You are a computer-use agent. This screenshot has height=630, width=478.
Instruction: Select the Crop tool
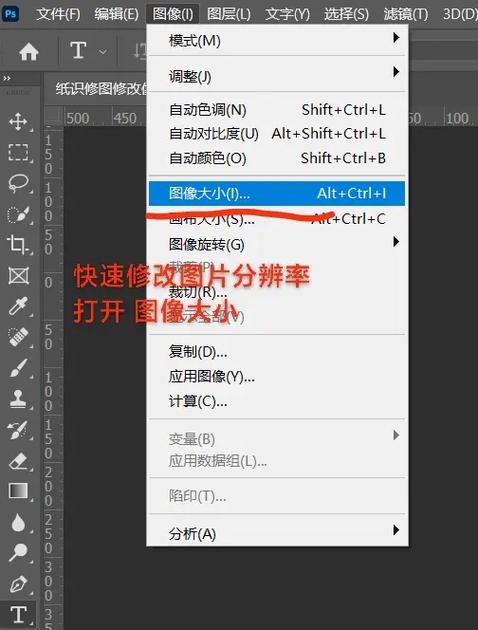[17, 244]
